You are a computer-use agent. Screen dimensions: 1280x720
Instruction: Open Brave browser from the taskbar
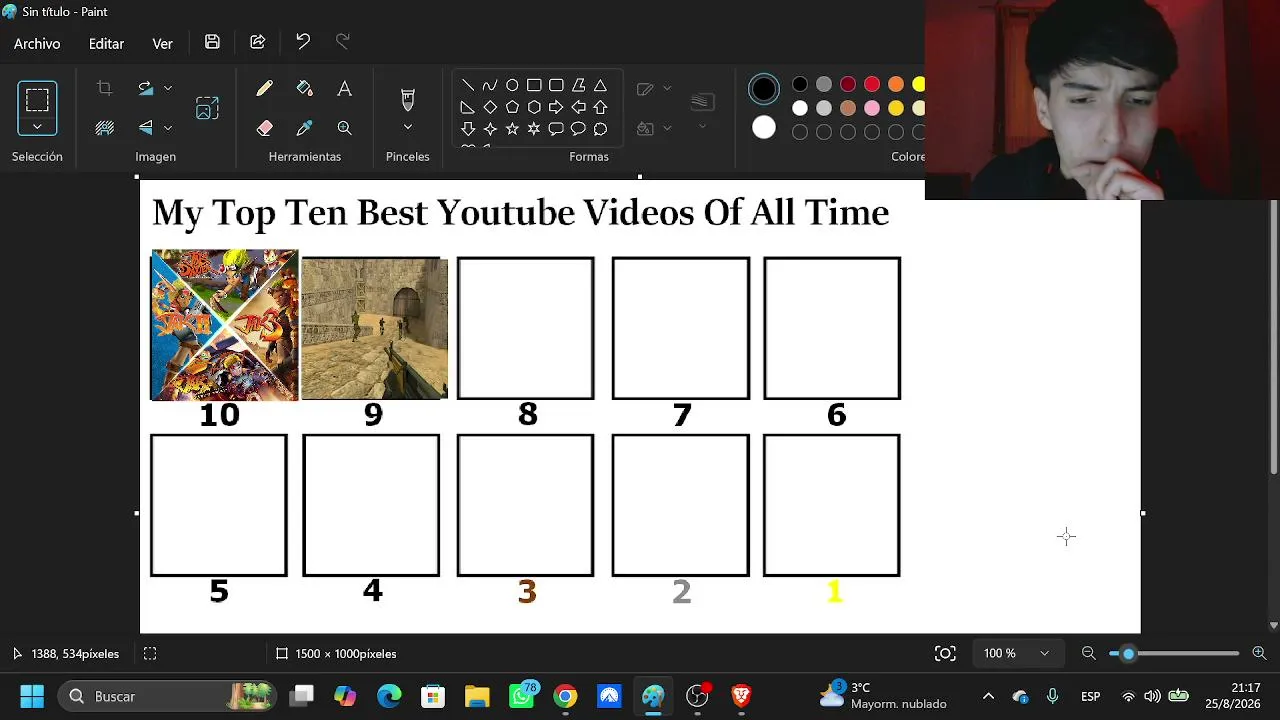point(741,696)
